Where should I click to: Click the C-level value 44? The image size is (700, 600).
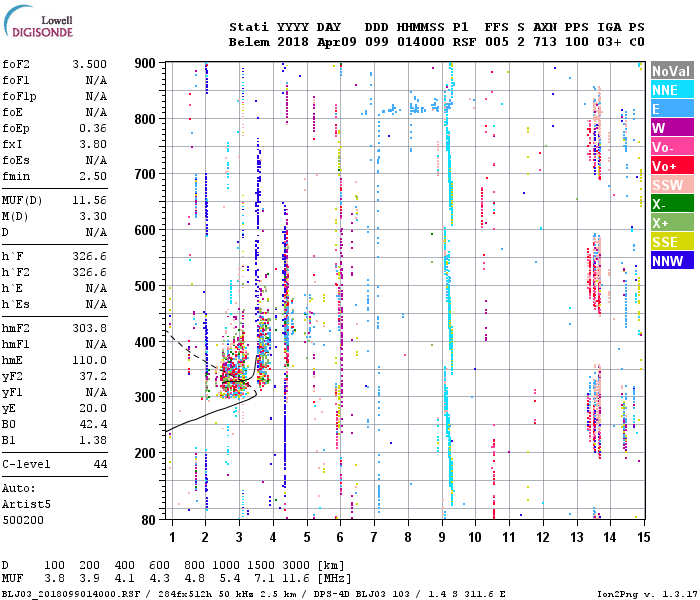(100, 464)
